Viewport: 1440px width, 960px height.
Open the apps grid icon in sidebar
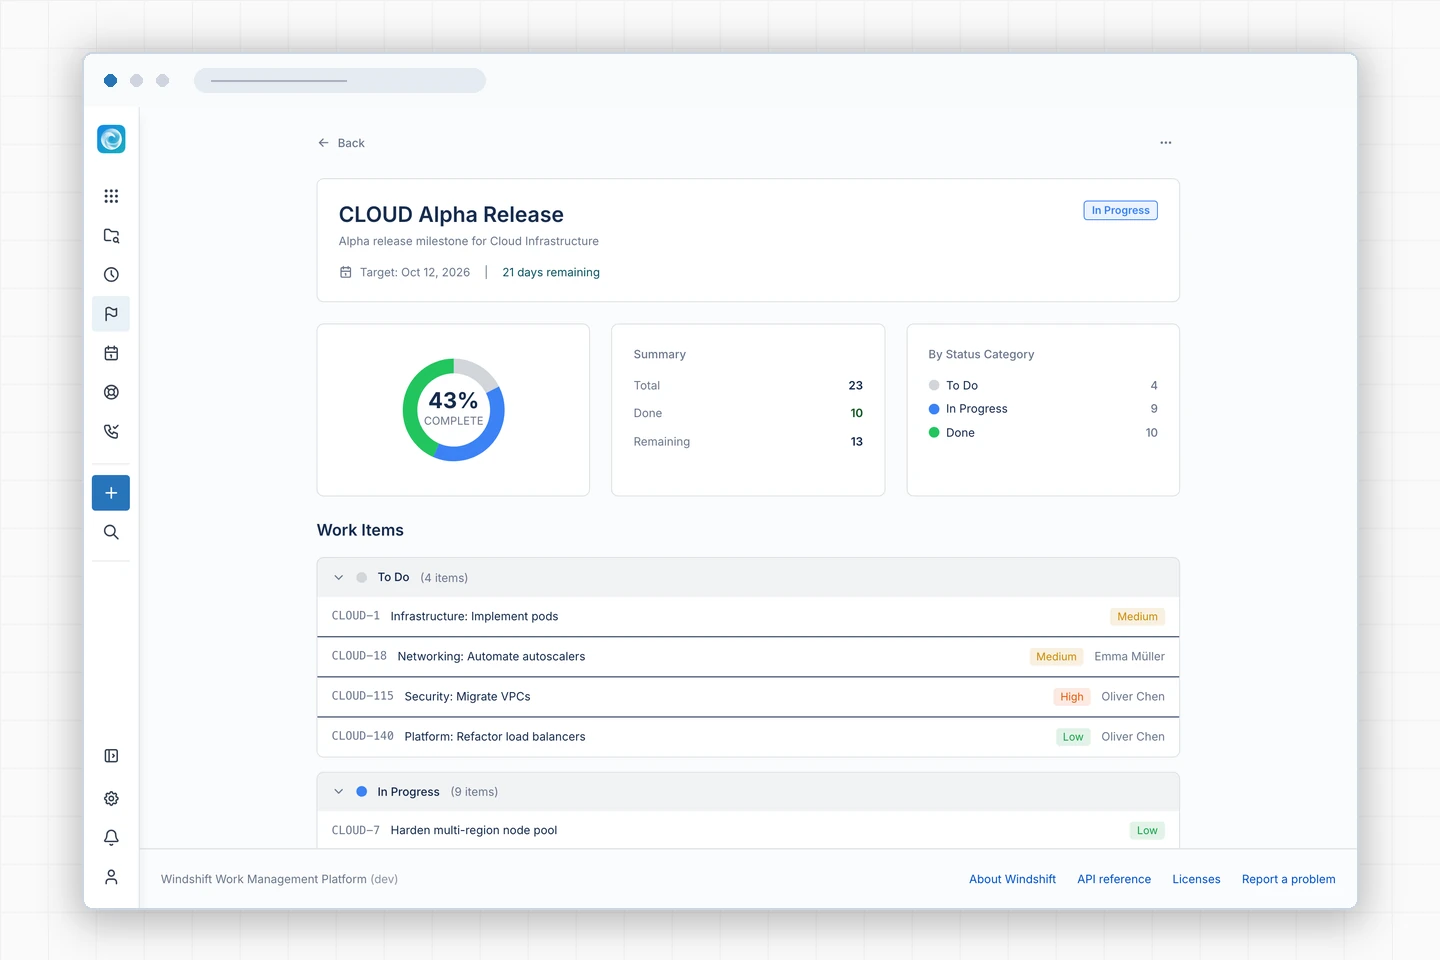(x=111, y=196)
